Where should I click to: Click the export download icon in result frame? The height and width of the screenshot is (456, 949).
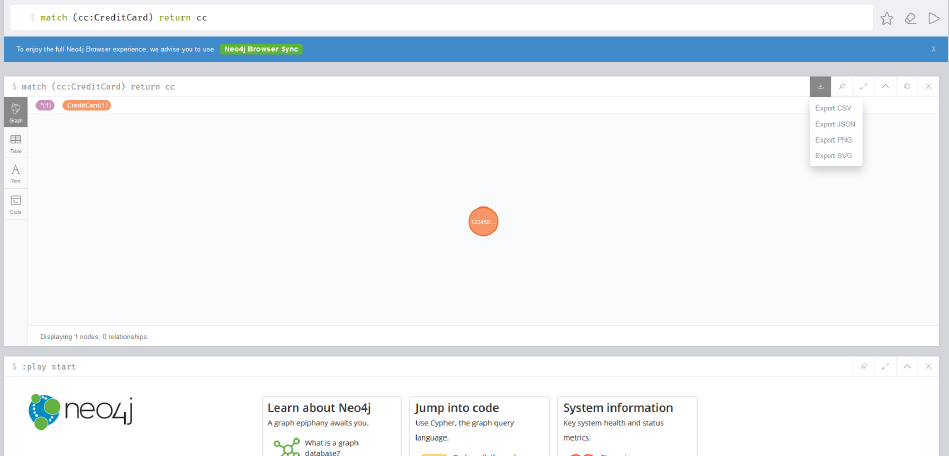(x=820, y=87)
